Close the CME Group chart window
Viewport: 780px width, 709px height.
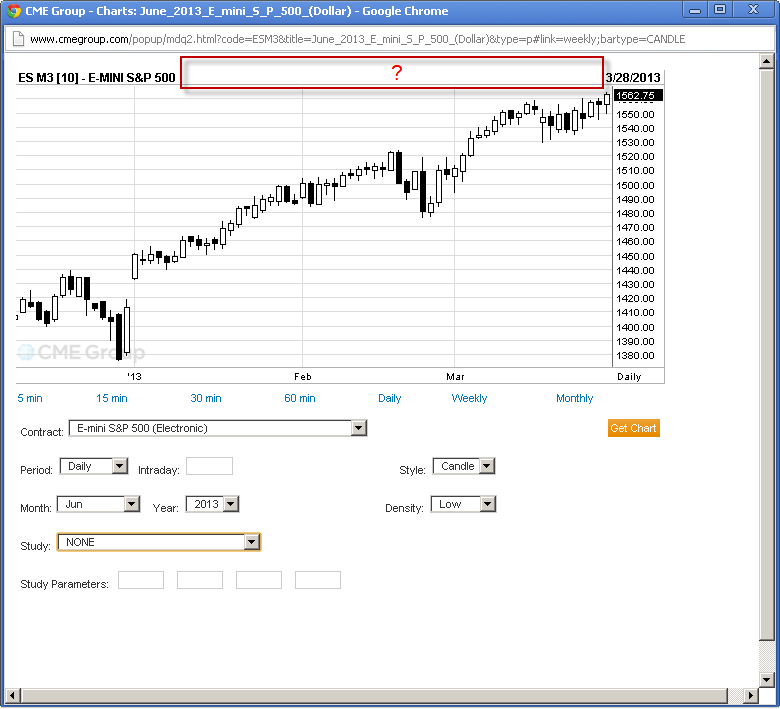[x=754, y=10]
